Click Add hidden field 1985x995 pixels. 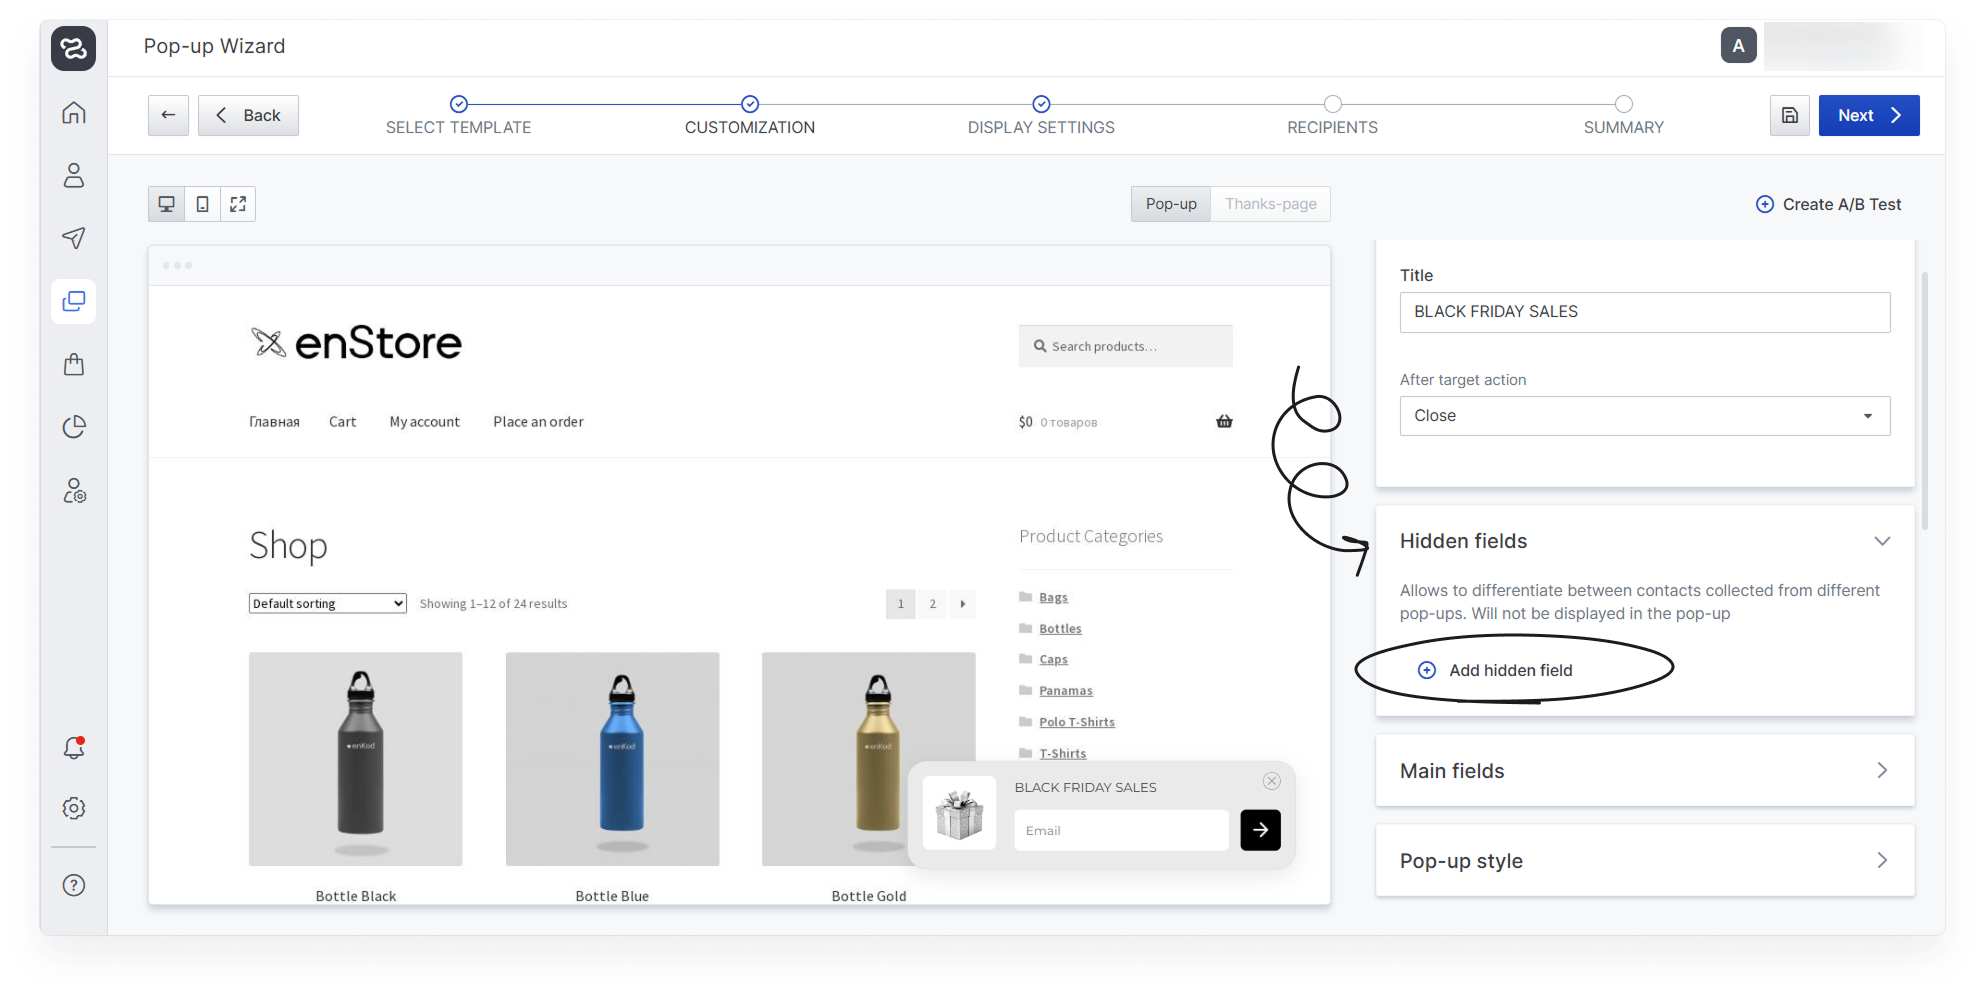coord(1510,670)
